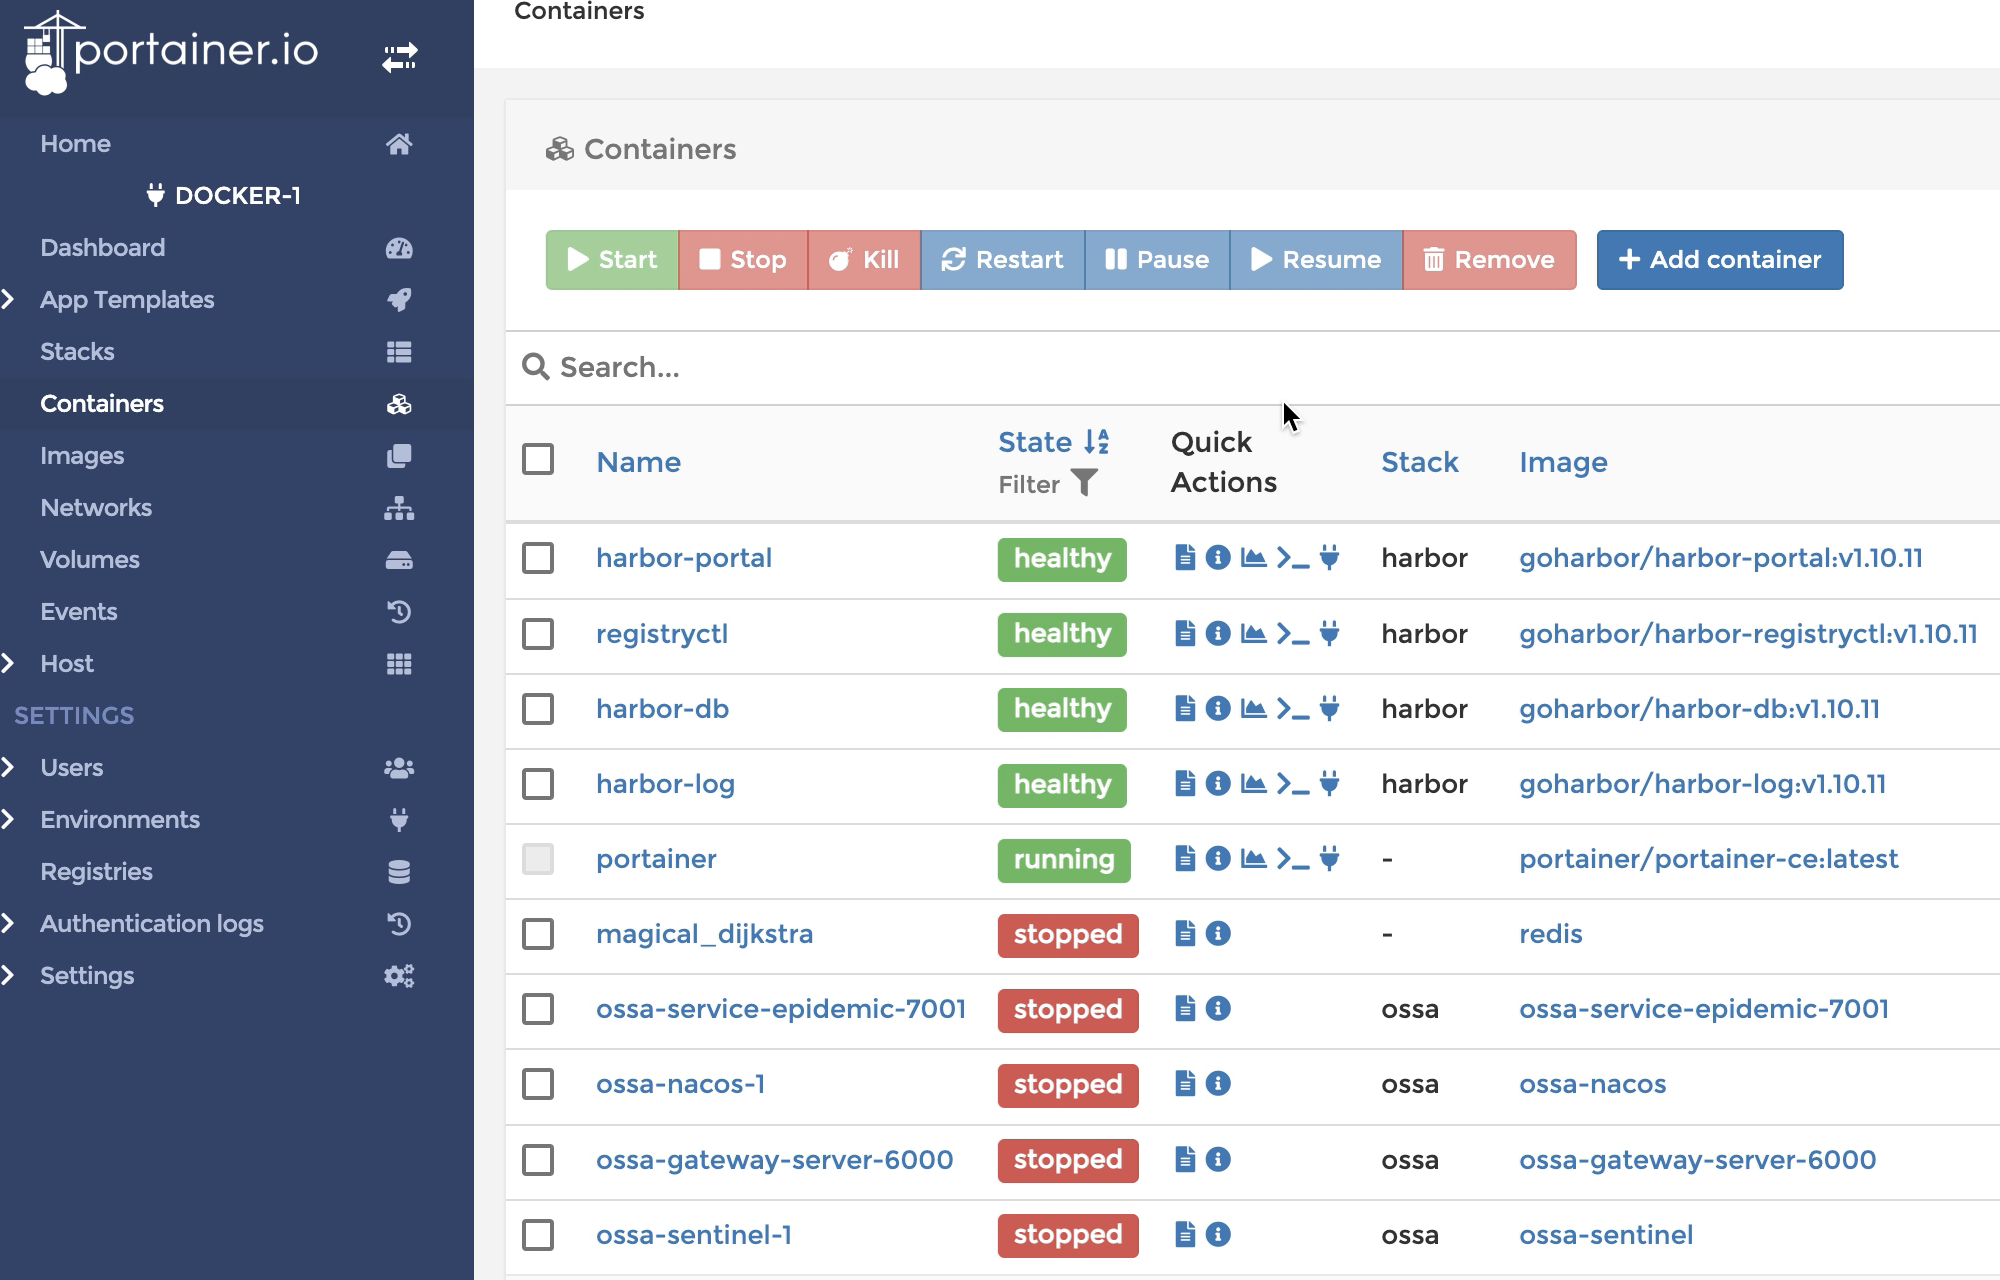2000x1280 pixels.
Task: Open Volumes in the sidebar
Action: [x=237, y=559]
